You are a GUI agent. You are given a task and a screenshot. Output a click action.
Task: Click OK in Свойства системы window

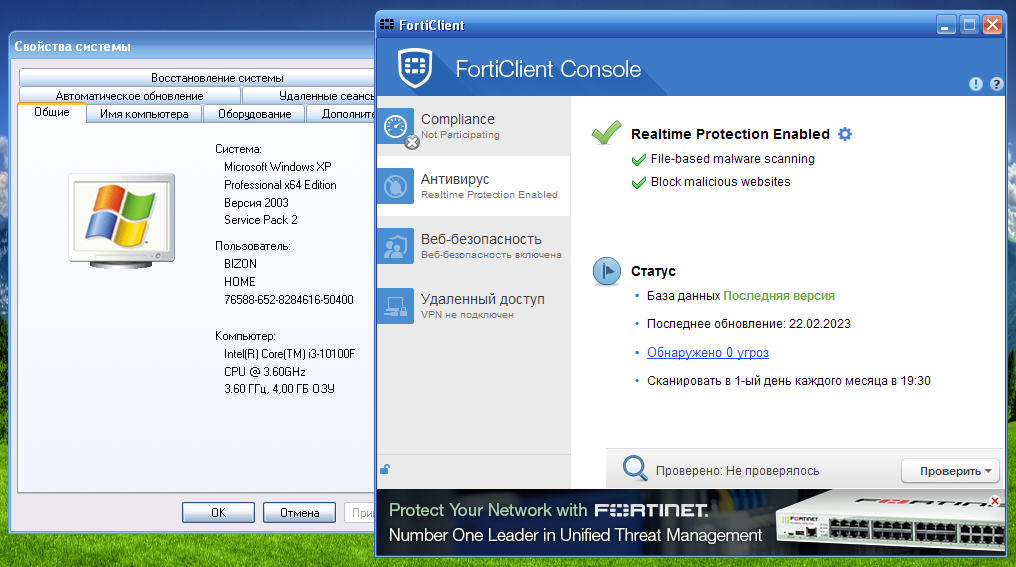click(x=218, y=513)
